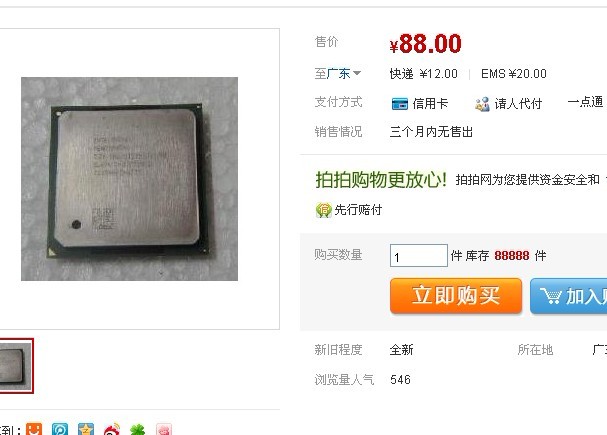This screenshot has height=435, width=607.
Task: Click the green clover share icon
Action: 137,430
